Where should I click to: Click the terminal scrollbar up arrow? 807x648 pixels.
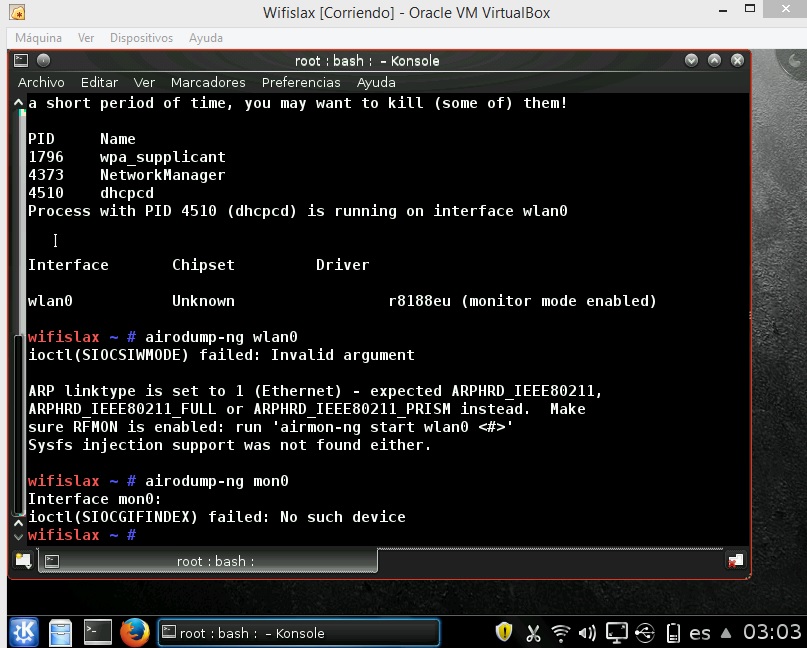19,102
